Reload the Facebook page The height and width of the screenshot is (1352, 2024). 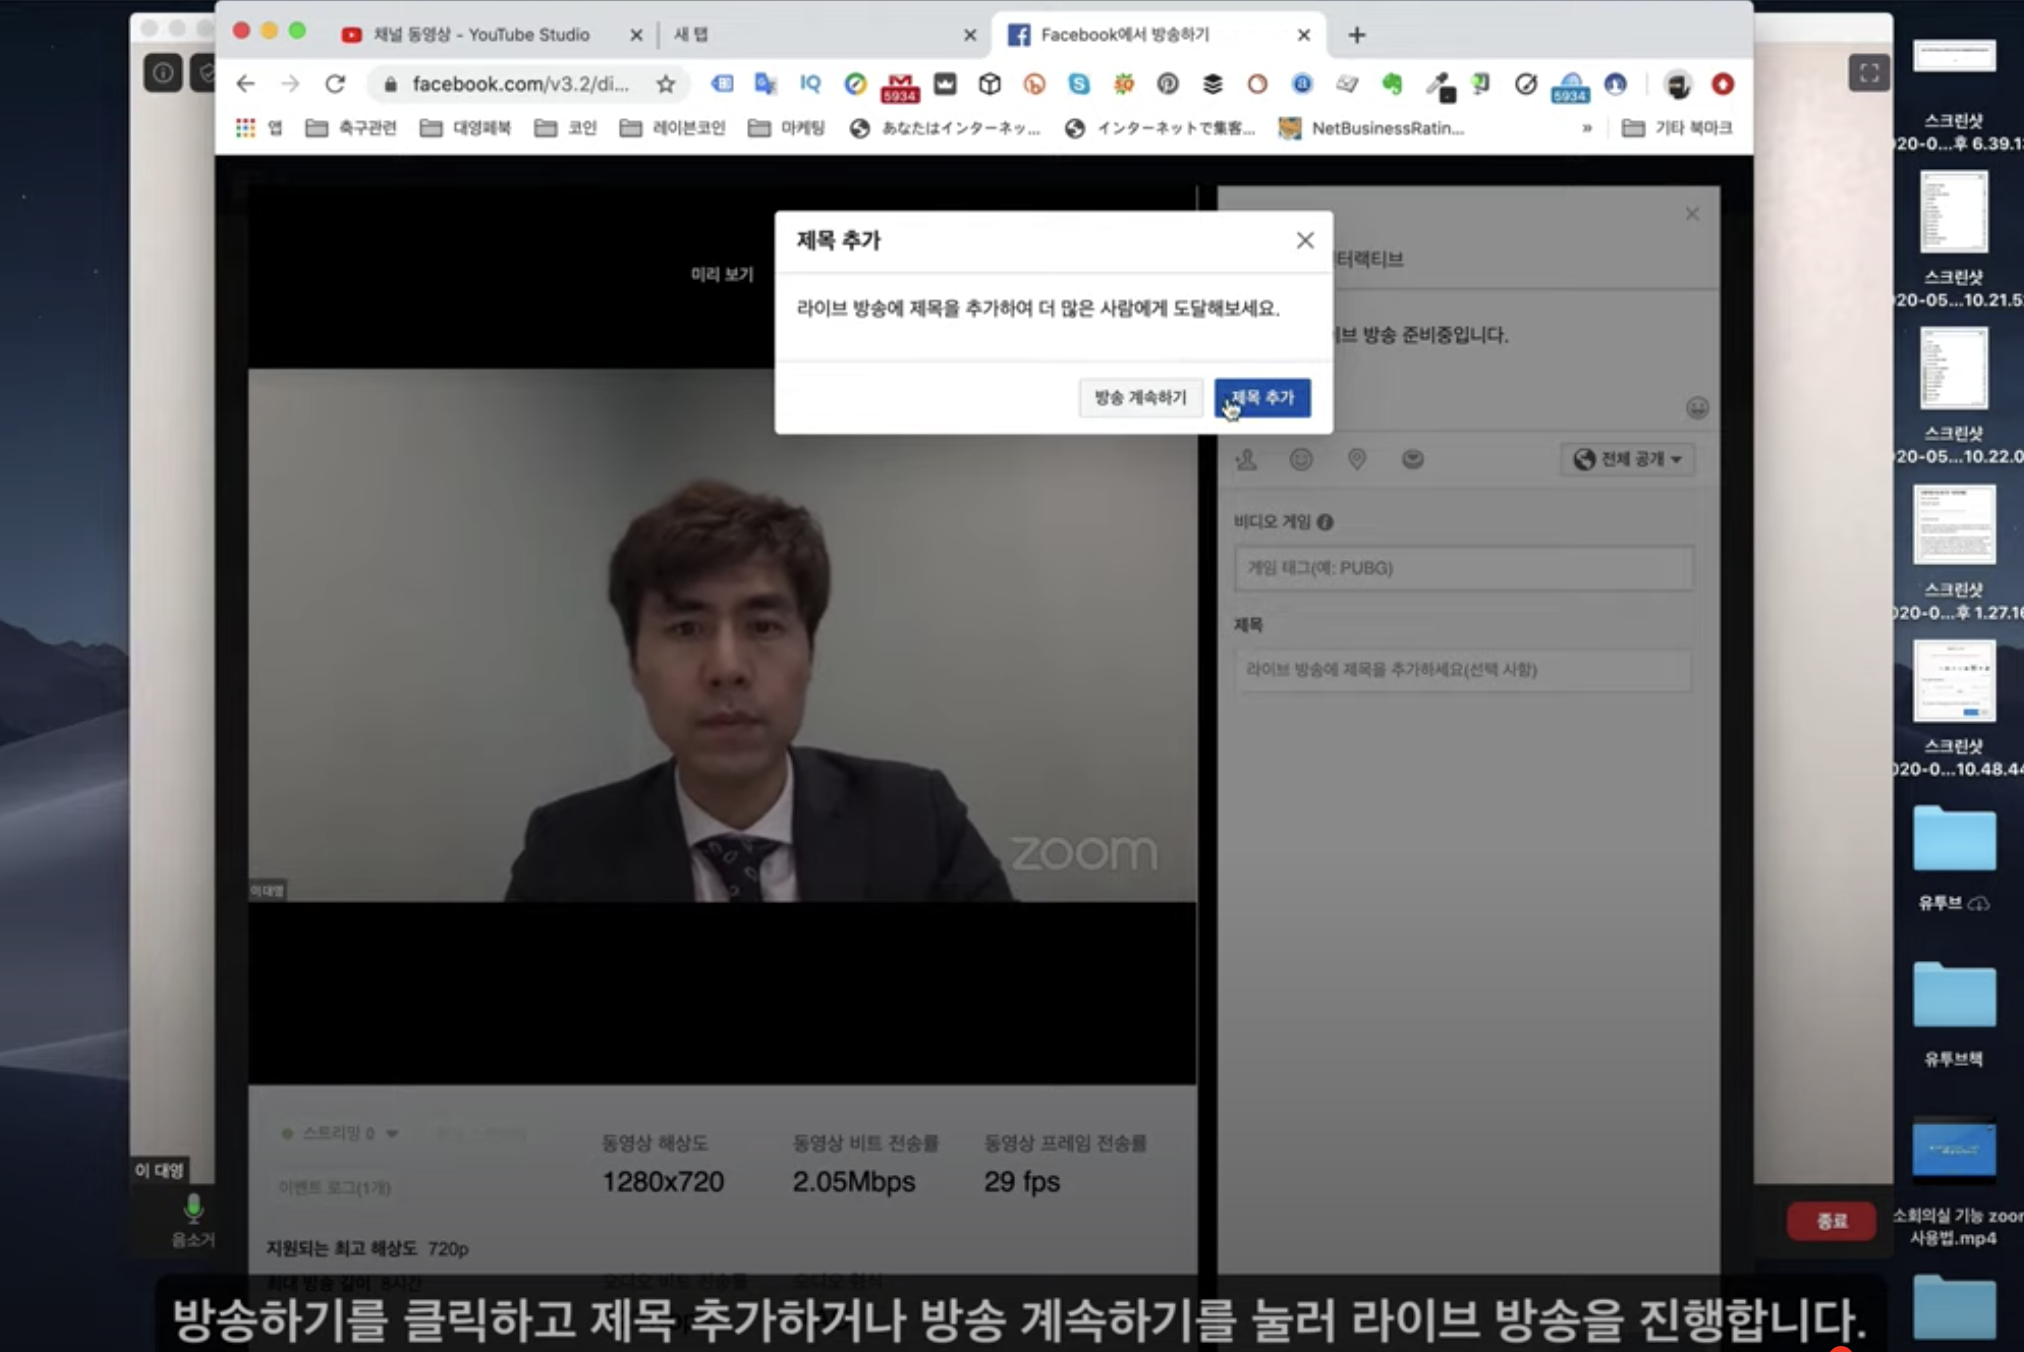(x=335, y=84)
